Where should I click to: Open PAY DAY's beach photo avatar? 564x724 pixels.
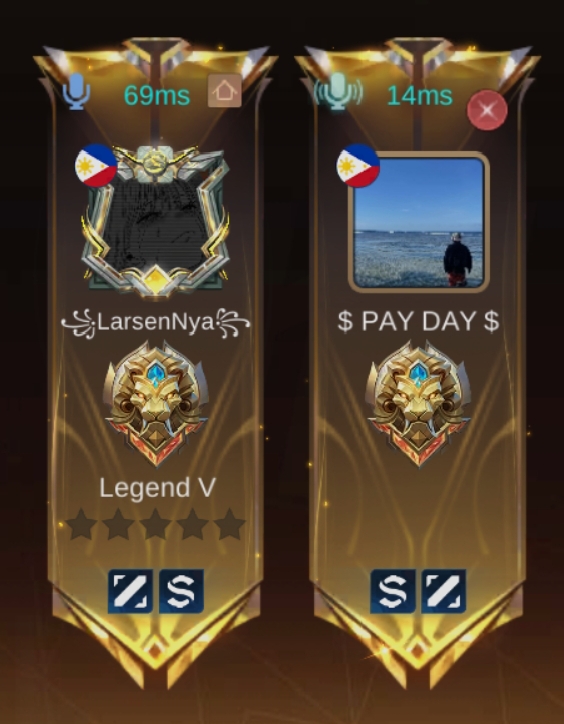pyautogui.click(x=418, y=223)
